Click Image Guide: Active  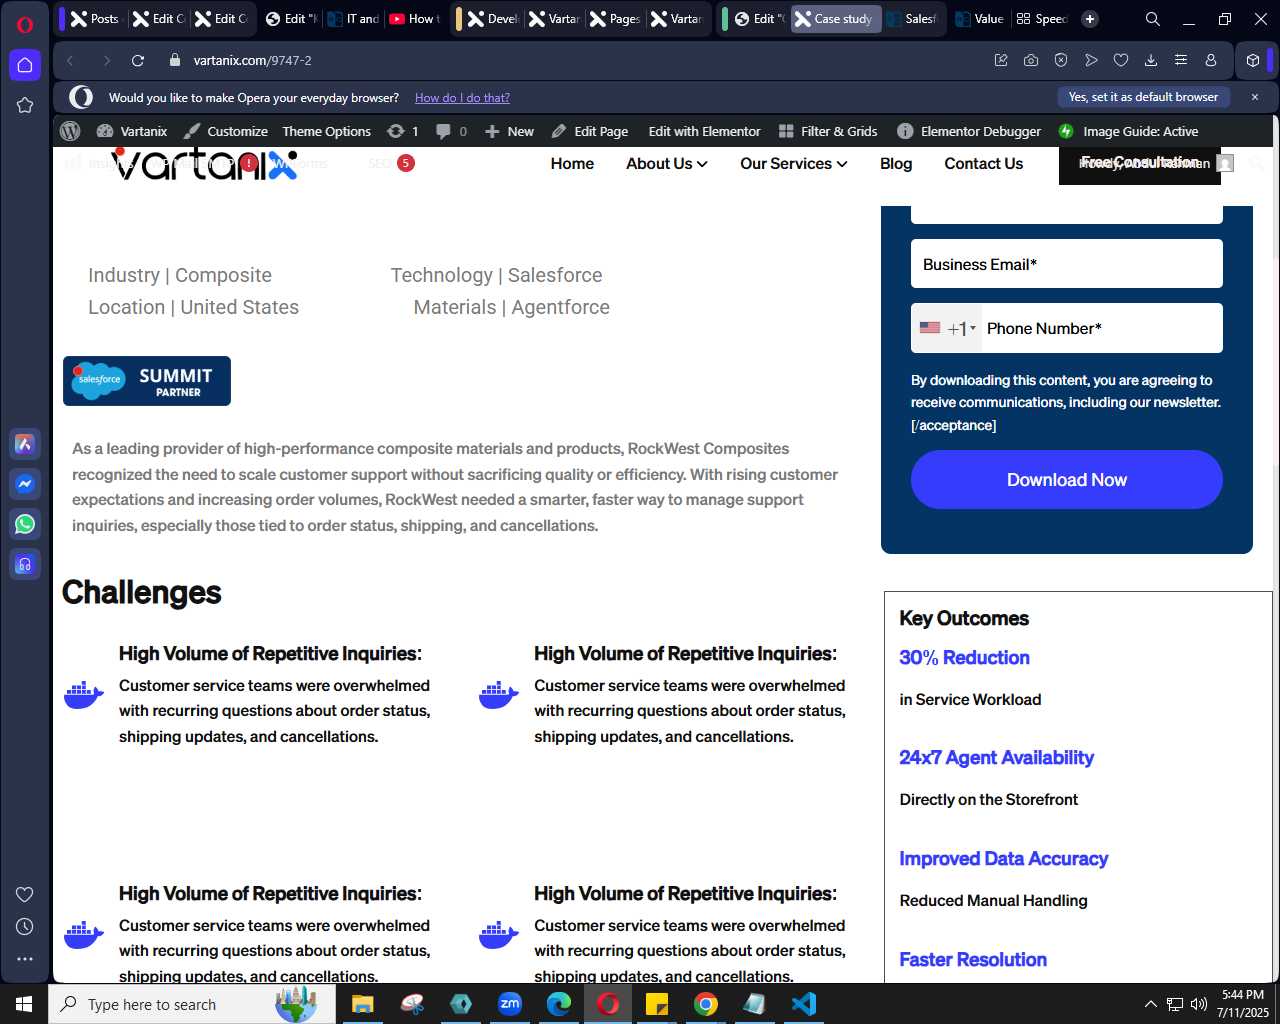1128,131
